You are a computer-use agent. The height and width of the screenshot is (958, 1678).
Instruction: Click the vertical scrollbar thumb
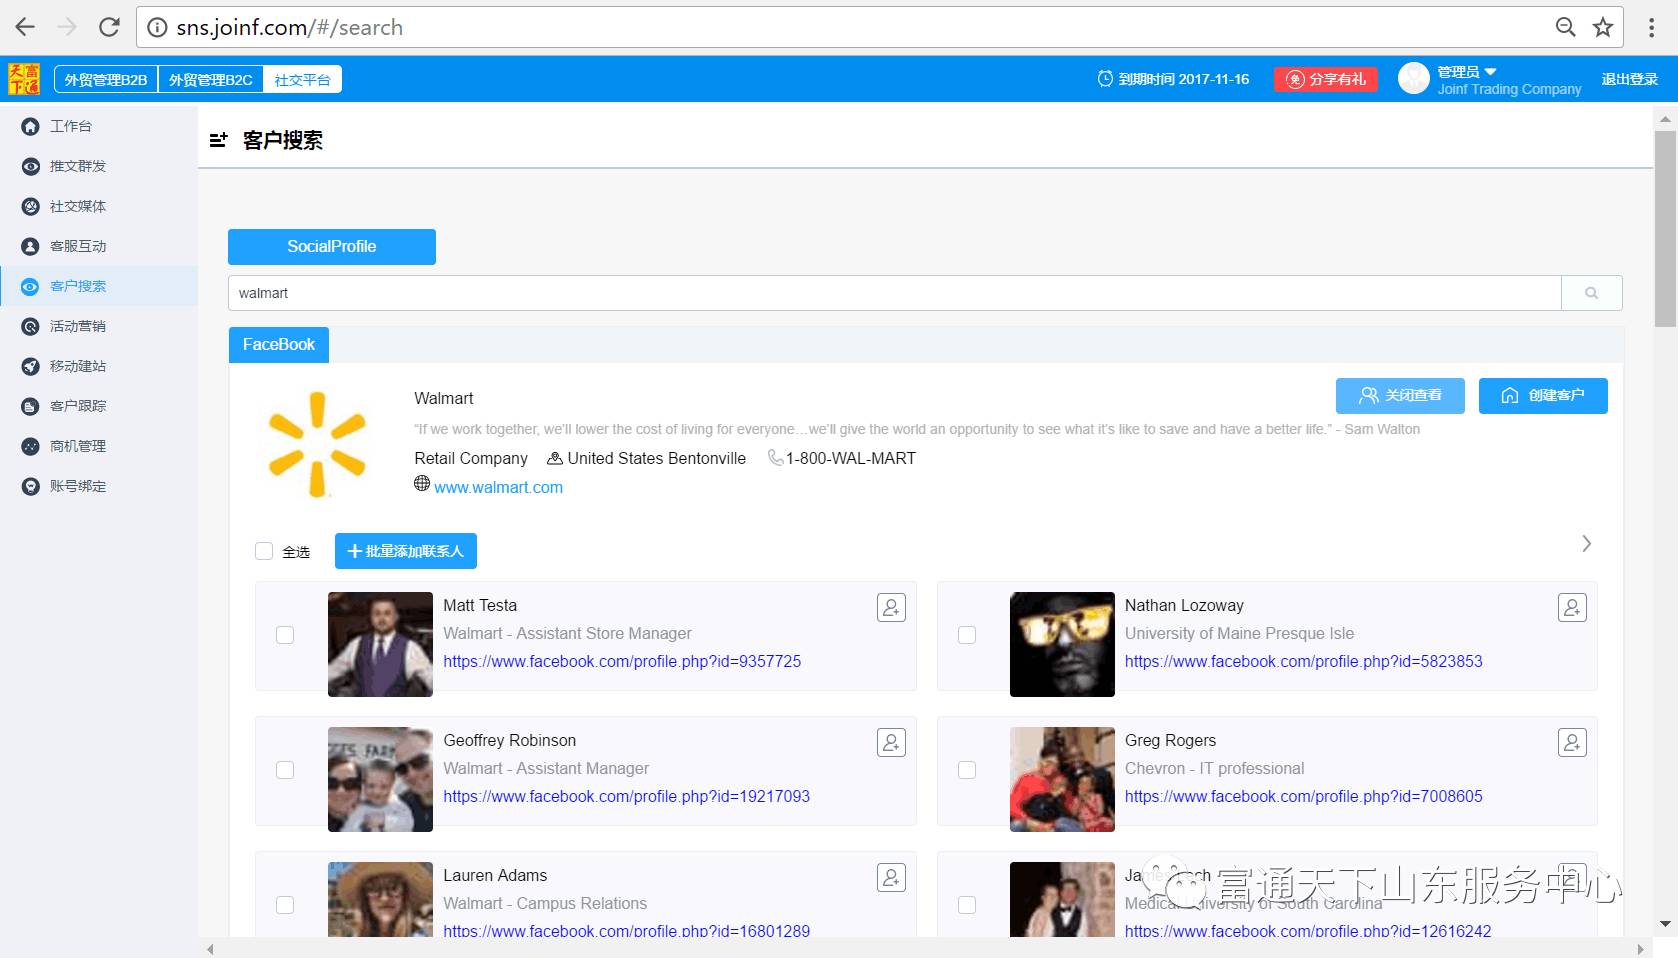(x=1665, y=229)
